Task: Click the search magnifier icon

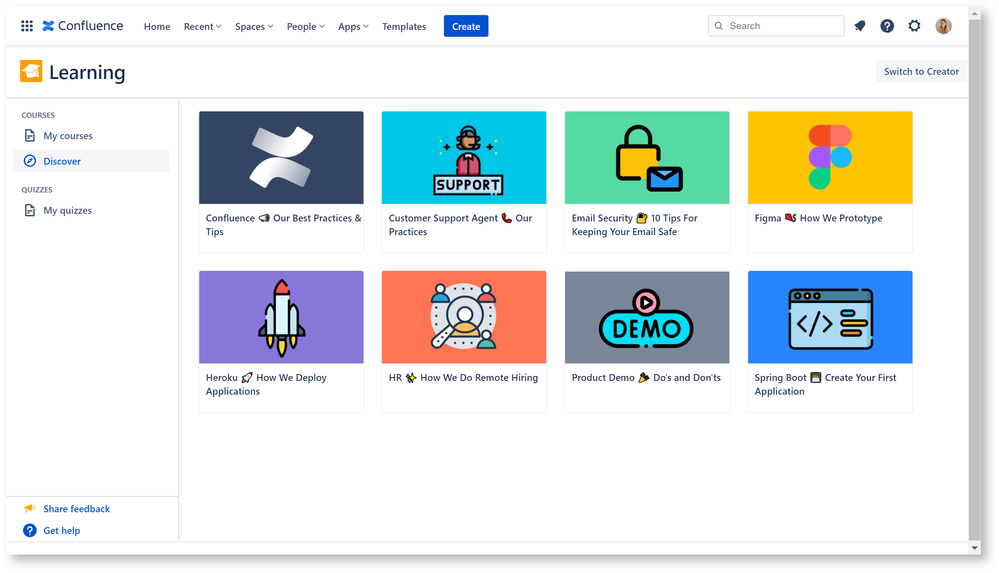Action: (x=719, y=26)
